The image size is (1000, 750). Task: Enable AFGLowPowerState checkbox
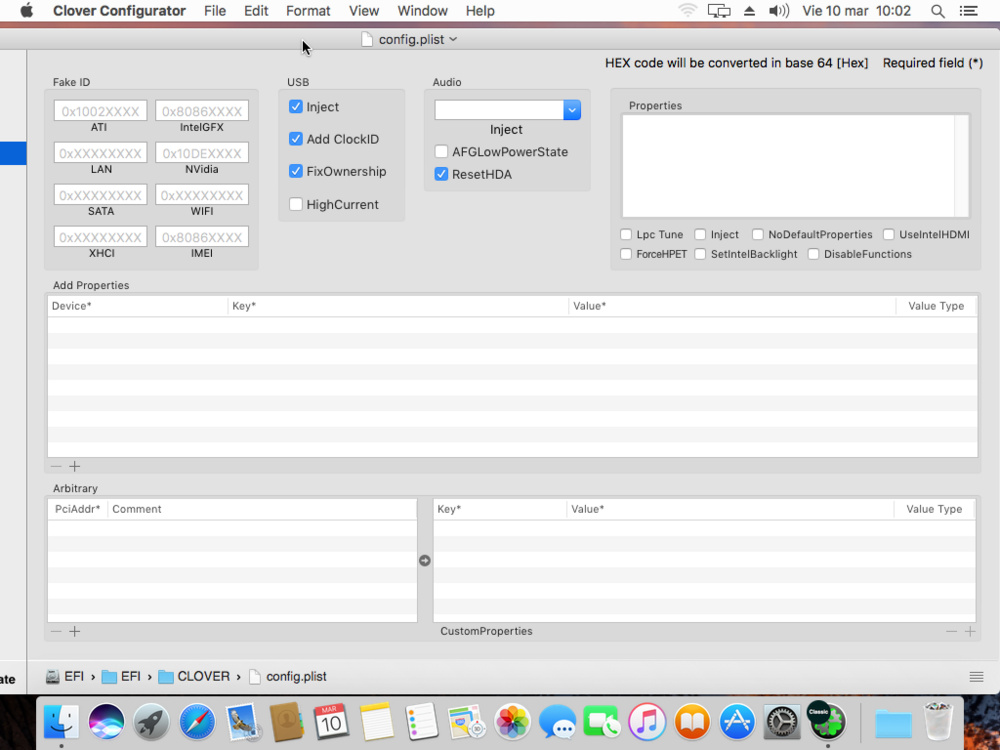click(441, 152)
